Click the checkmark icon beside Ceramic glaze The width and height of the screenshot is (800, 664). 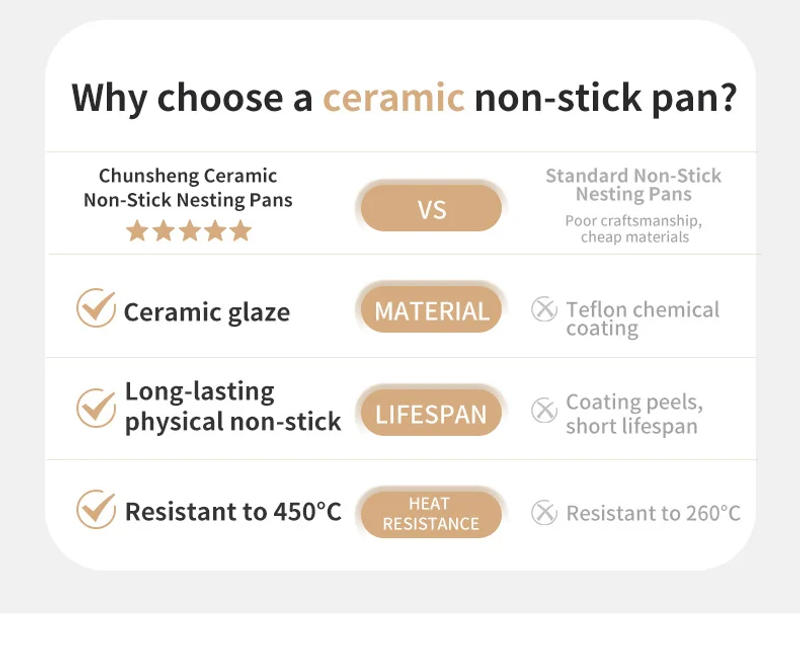96,309
